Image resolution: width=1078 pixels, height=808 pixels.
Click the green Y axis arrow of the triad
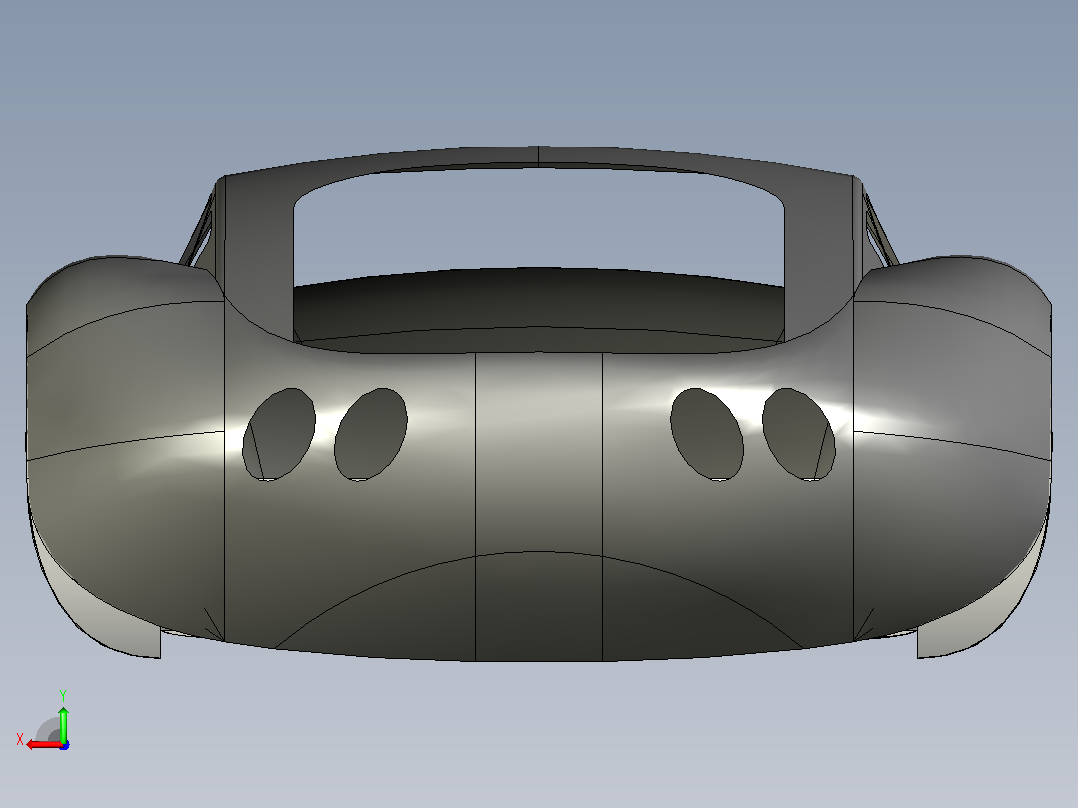[x=63, y=723]
